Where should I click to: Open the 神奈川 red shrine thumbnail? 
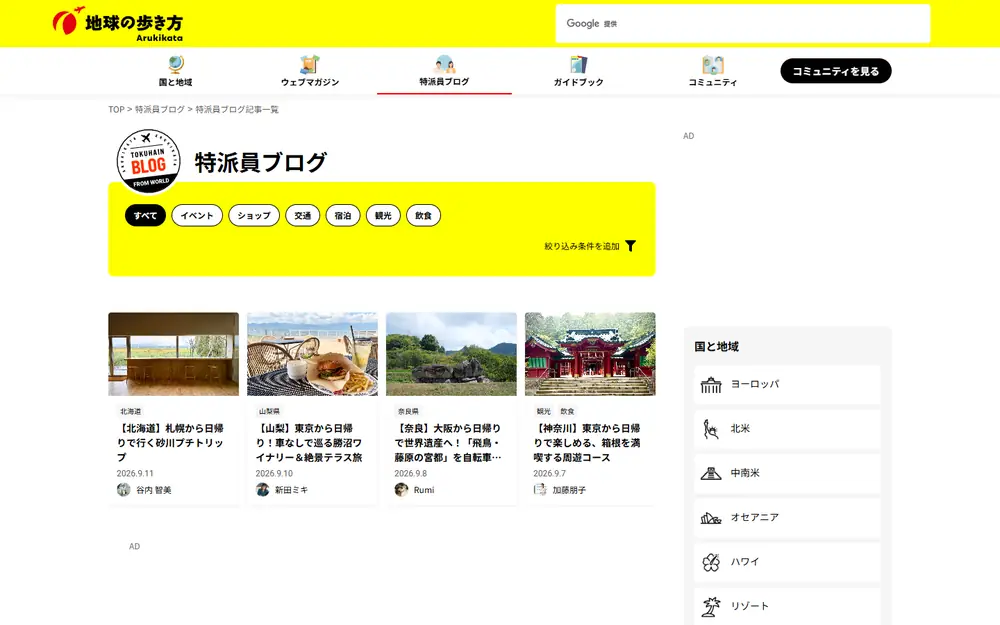click(x=591, y=354)
